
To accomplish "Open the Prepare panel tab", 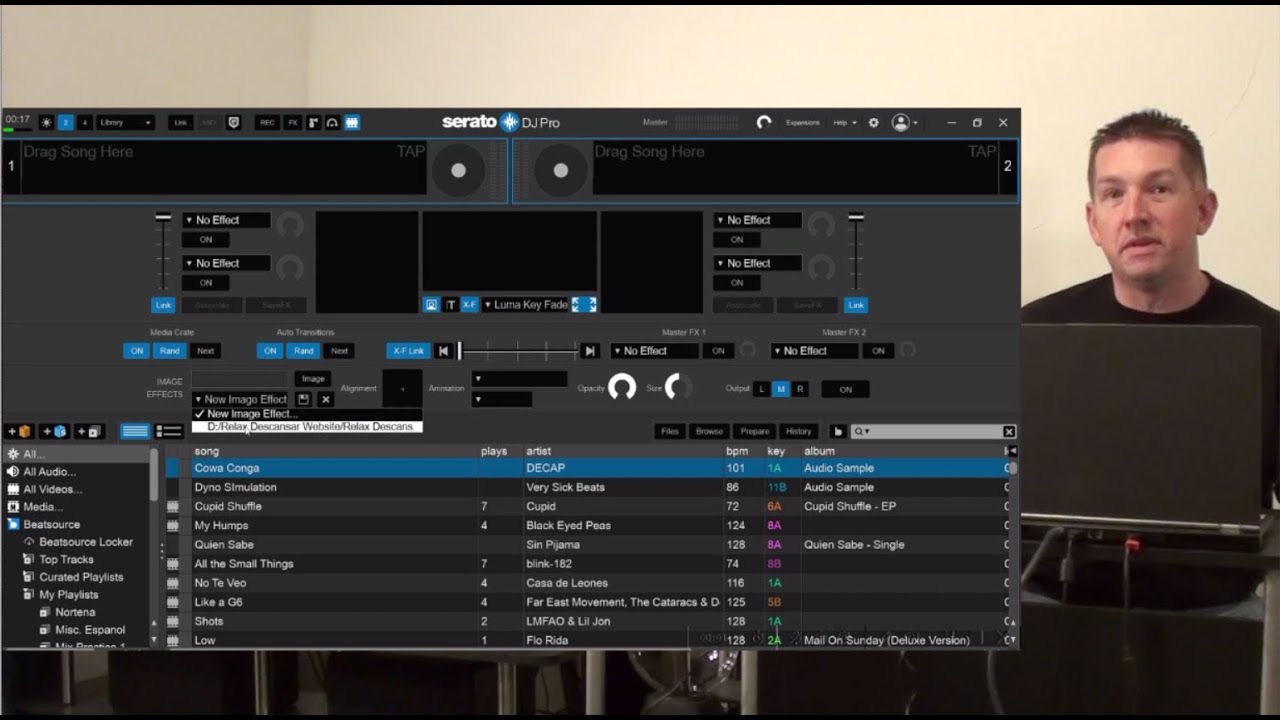I will pyautogui.click(x=754, y=432).
